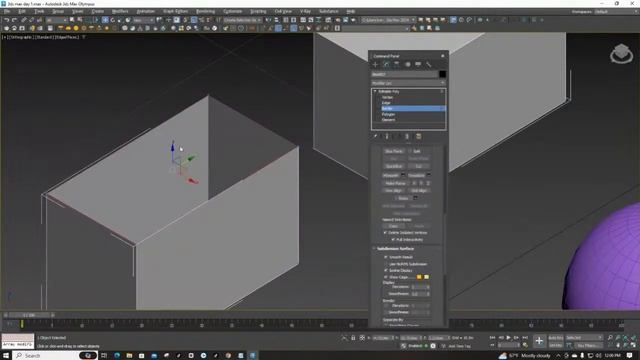The height and width of the screenshot is (360, 640).
Task: Open the Utilities tab in Command Panel
Action: coord(429,64)
